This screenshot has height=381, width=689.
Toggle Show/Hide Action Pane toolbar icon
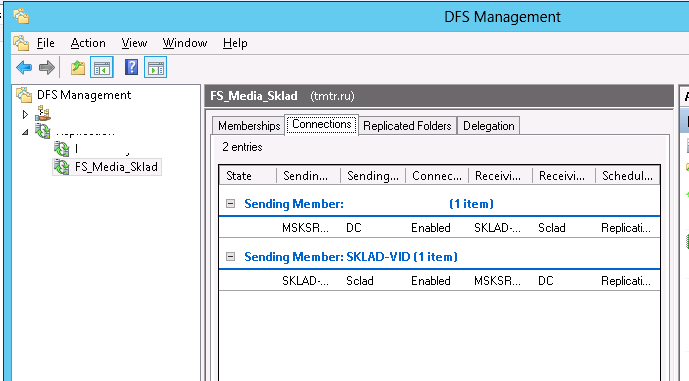click(156, 68)
